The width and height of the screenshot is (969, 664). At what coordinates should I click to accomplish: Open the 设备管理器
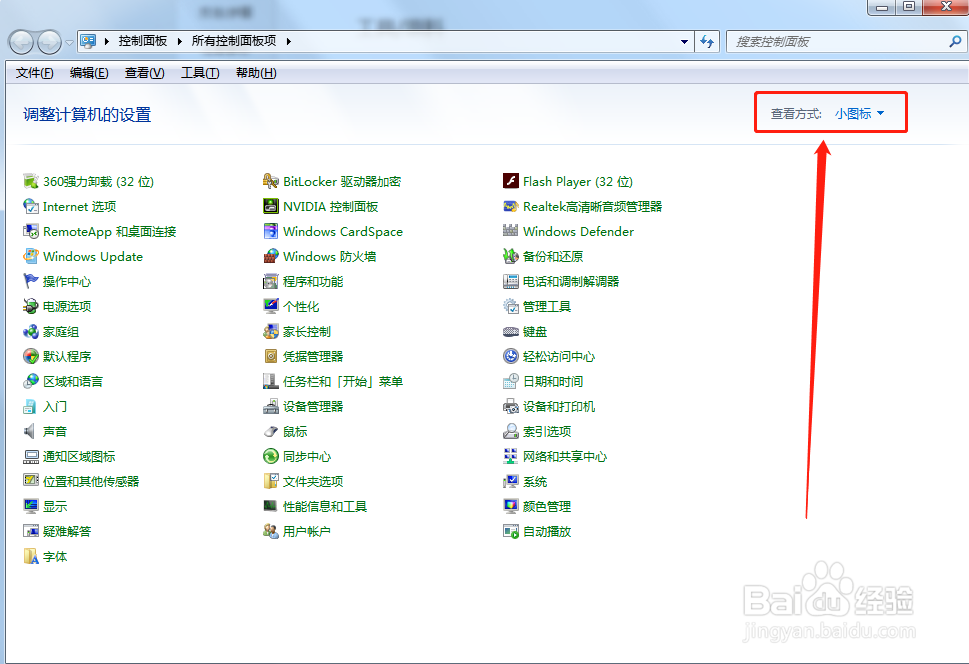(314, 406)
